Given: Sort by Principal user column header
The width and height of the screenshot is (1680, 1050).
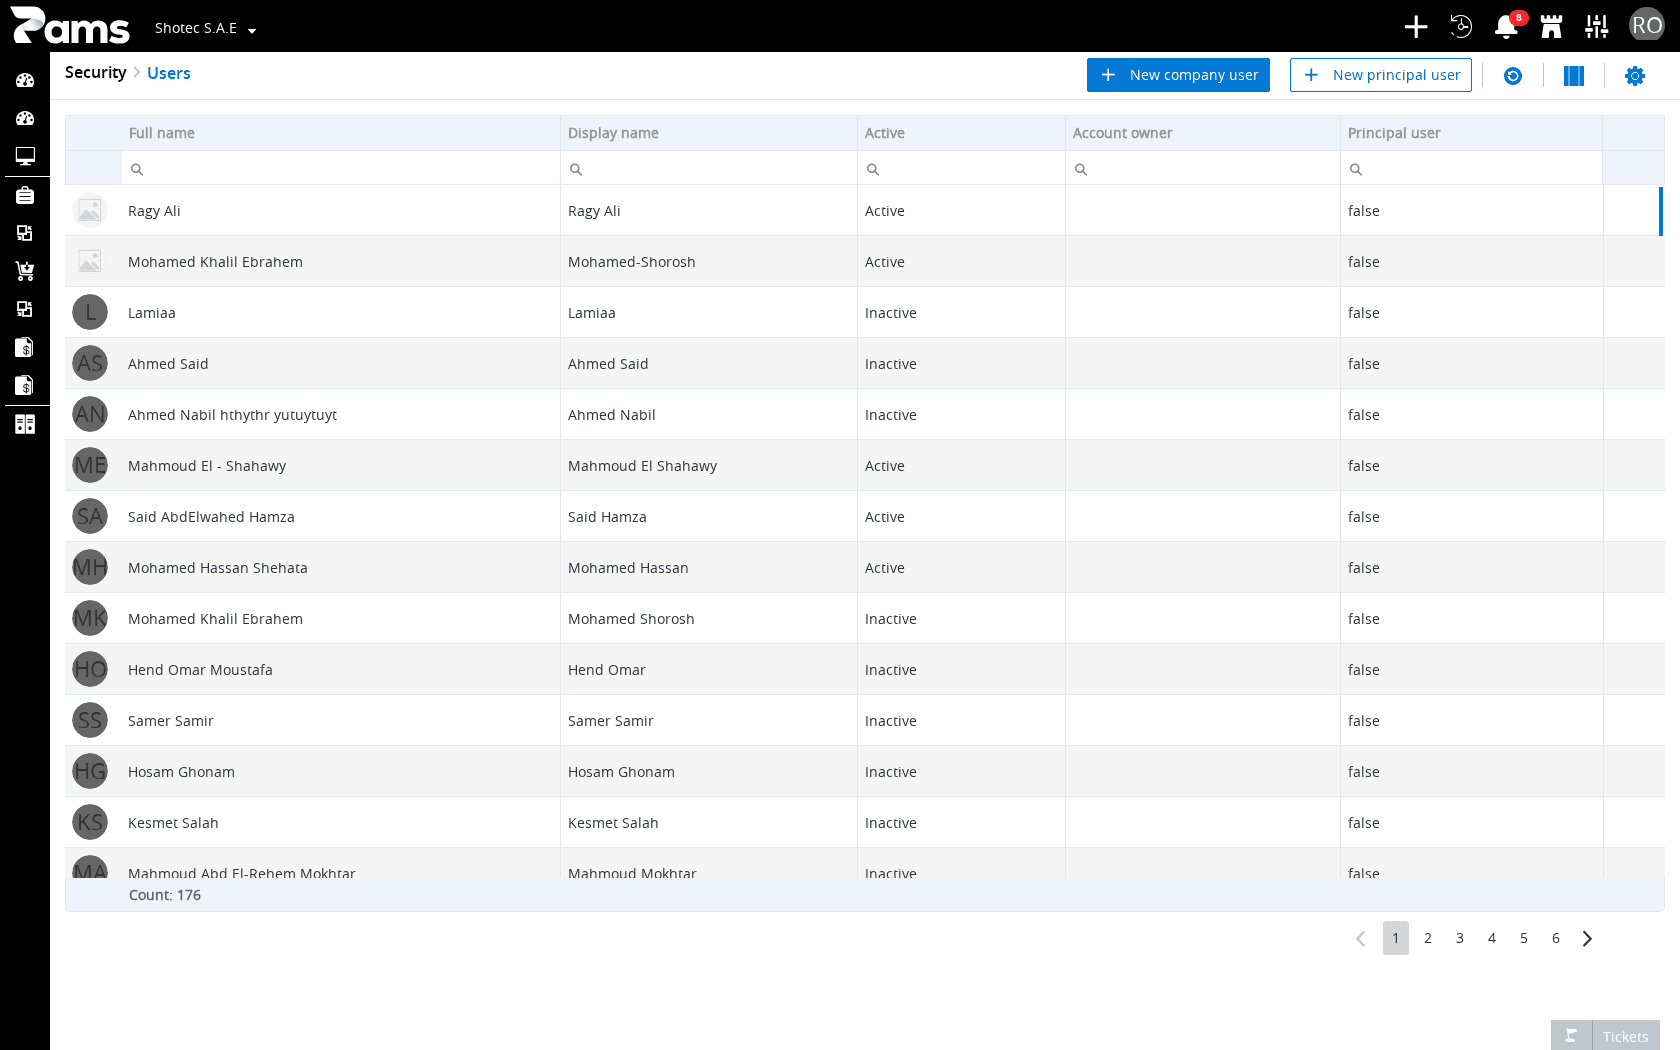Looking at the screenshot, I should click(x=1471, y=133).
